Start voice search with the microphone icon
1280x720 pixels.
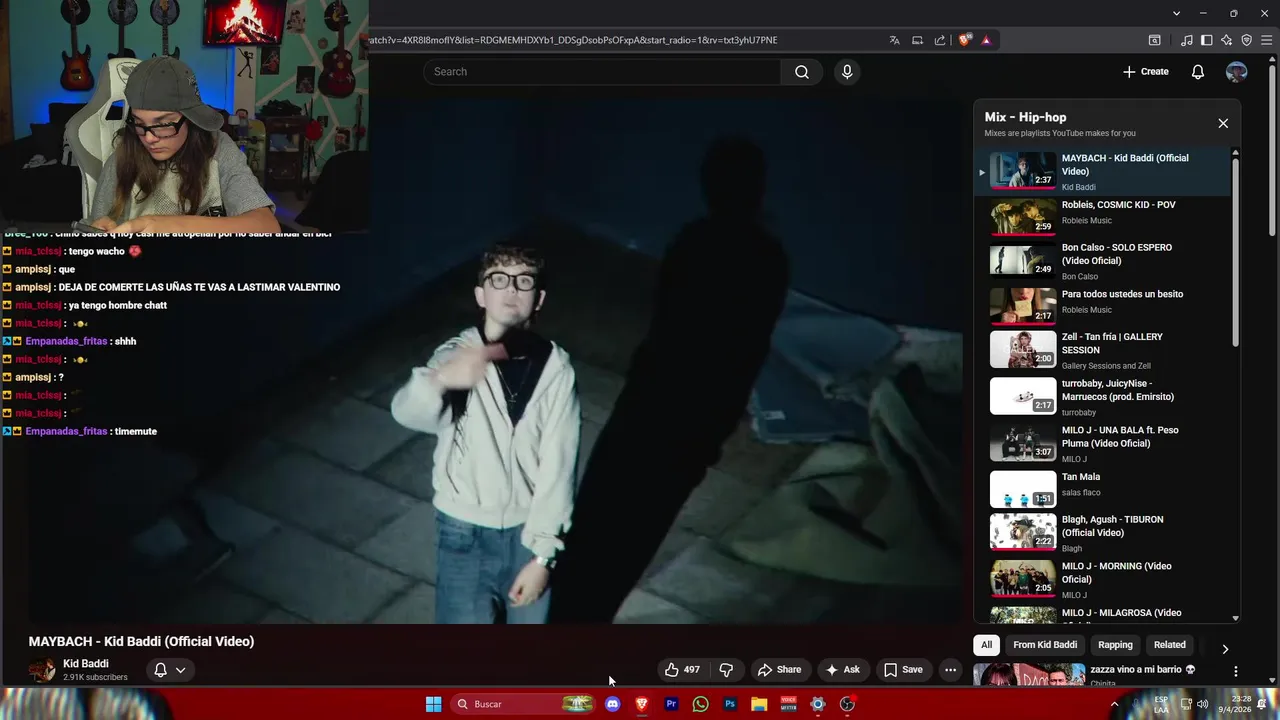(847, 72)
